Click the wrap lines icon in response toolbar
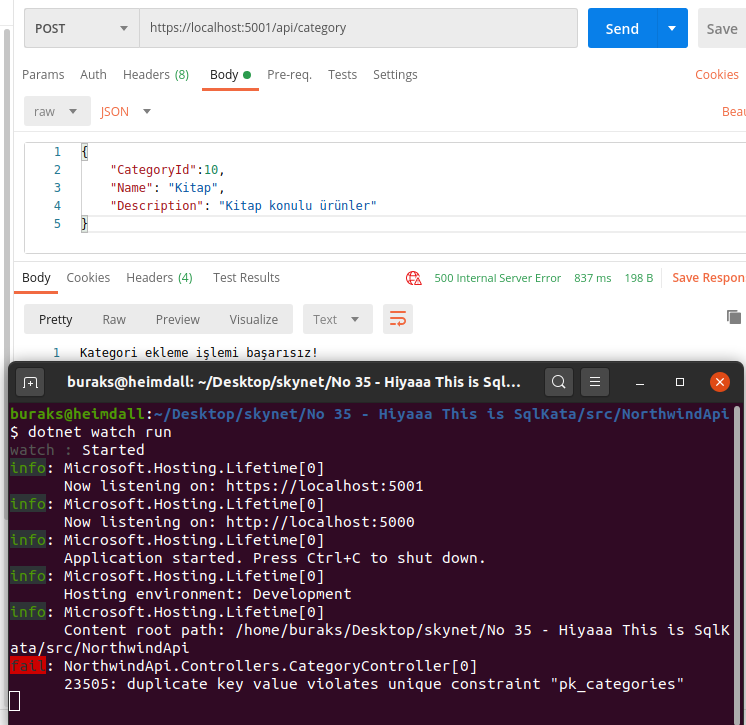Viewport: 746px width, 725px height. 398,319
